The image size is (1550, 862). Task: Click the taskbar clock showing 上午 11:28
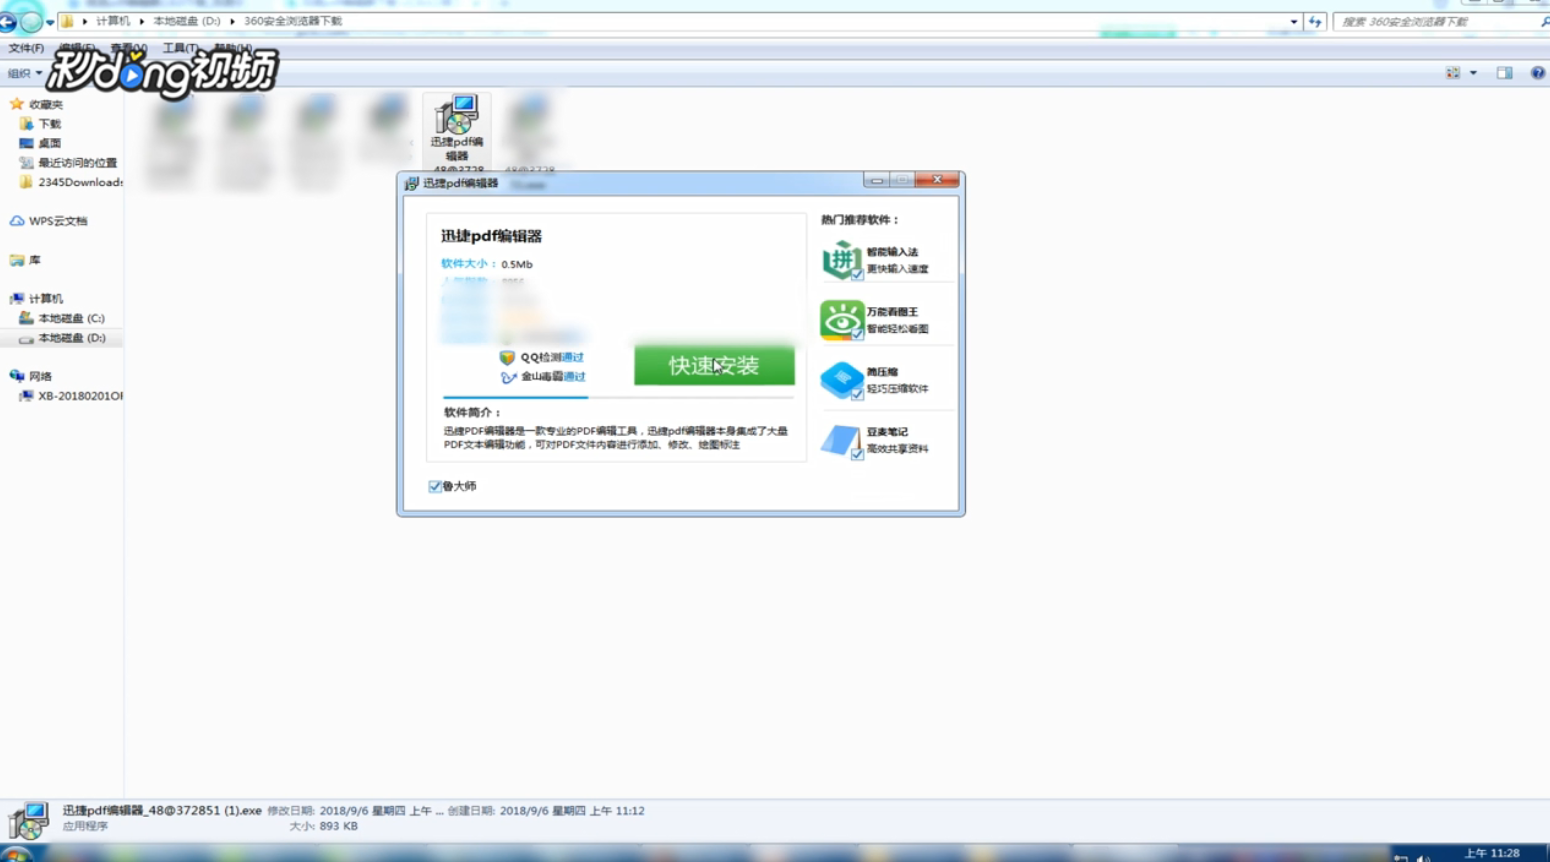(1492, 853)
